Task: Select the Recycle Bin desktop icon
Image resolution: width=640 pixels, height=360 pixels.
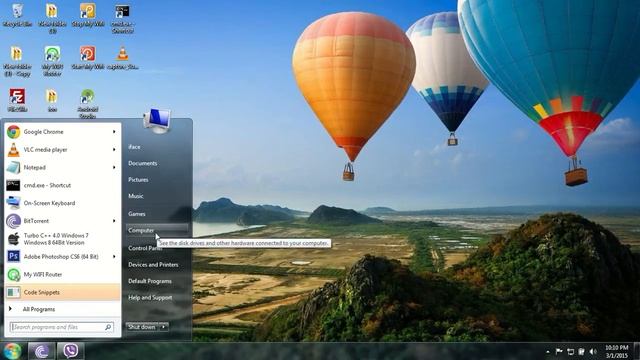Action: 17,16
